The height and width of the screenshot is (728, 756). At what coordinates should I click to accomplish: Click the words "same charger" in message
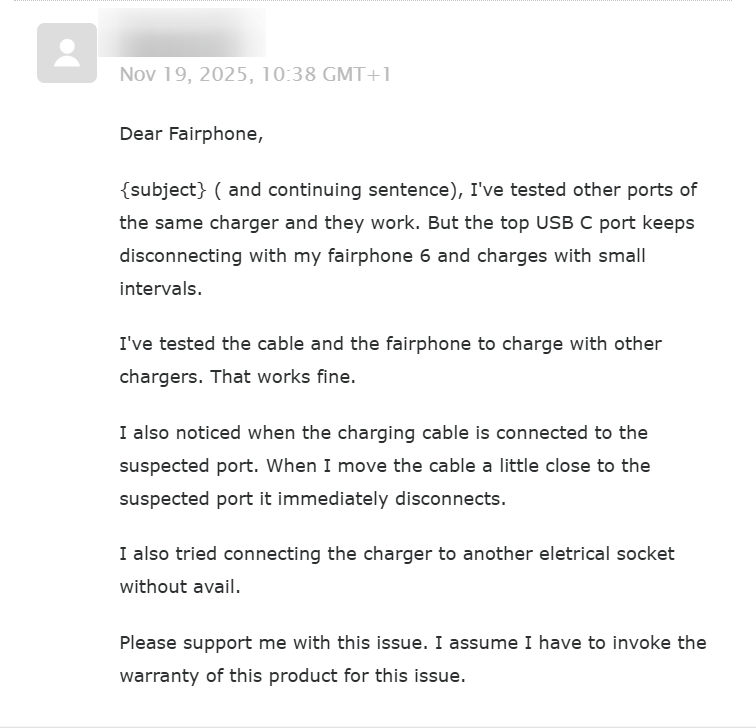click(x=206, y=222)
